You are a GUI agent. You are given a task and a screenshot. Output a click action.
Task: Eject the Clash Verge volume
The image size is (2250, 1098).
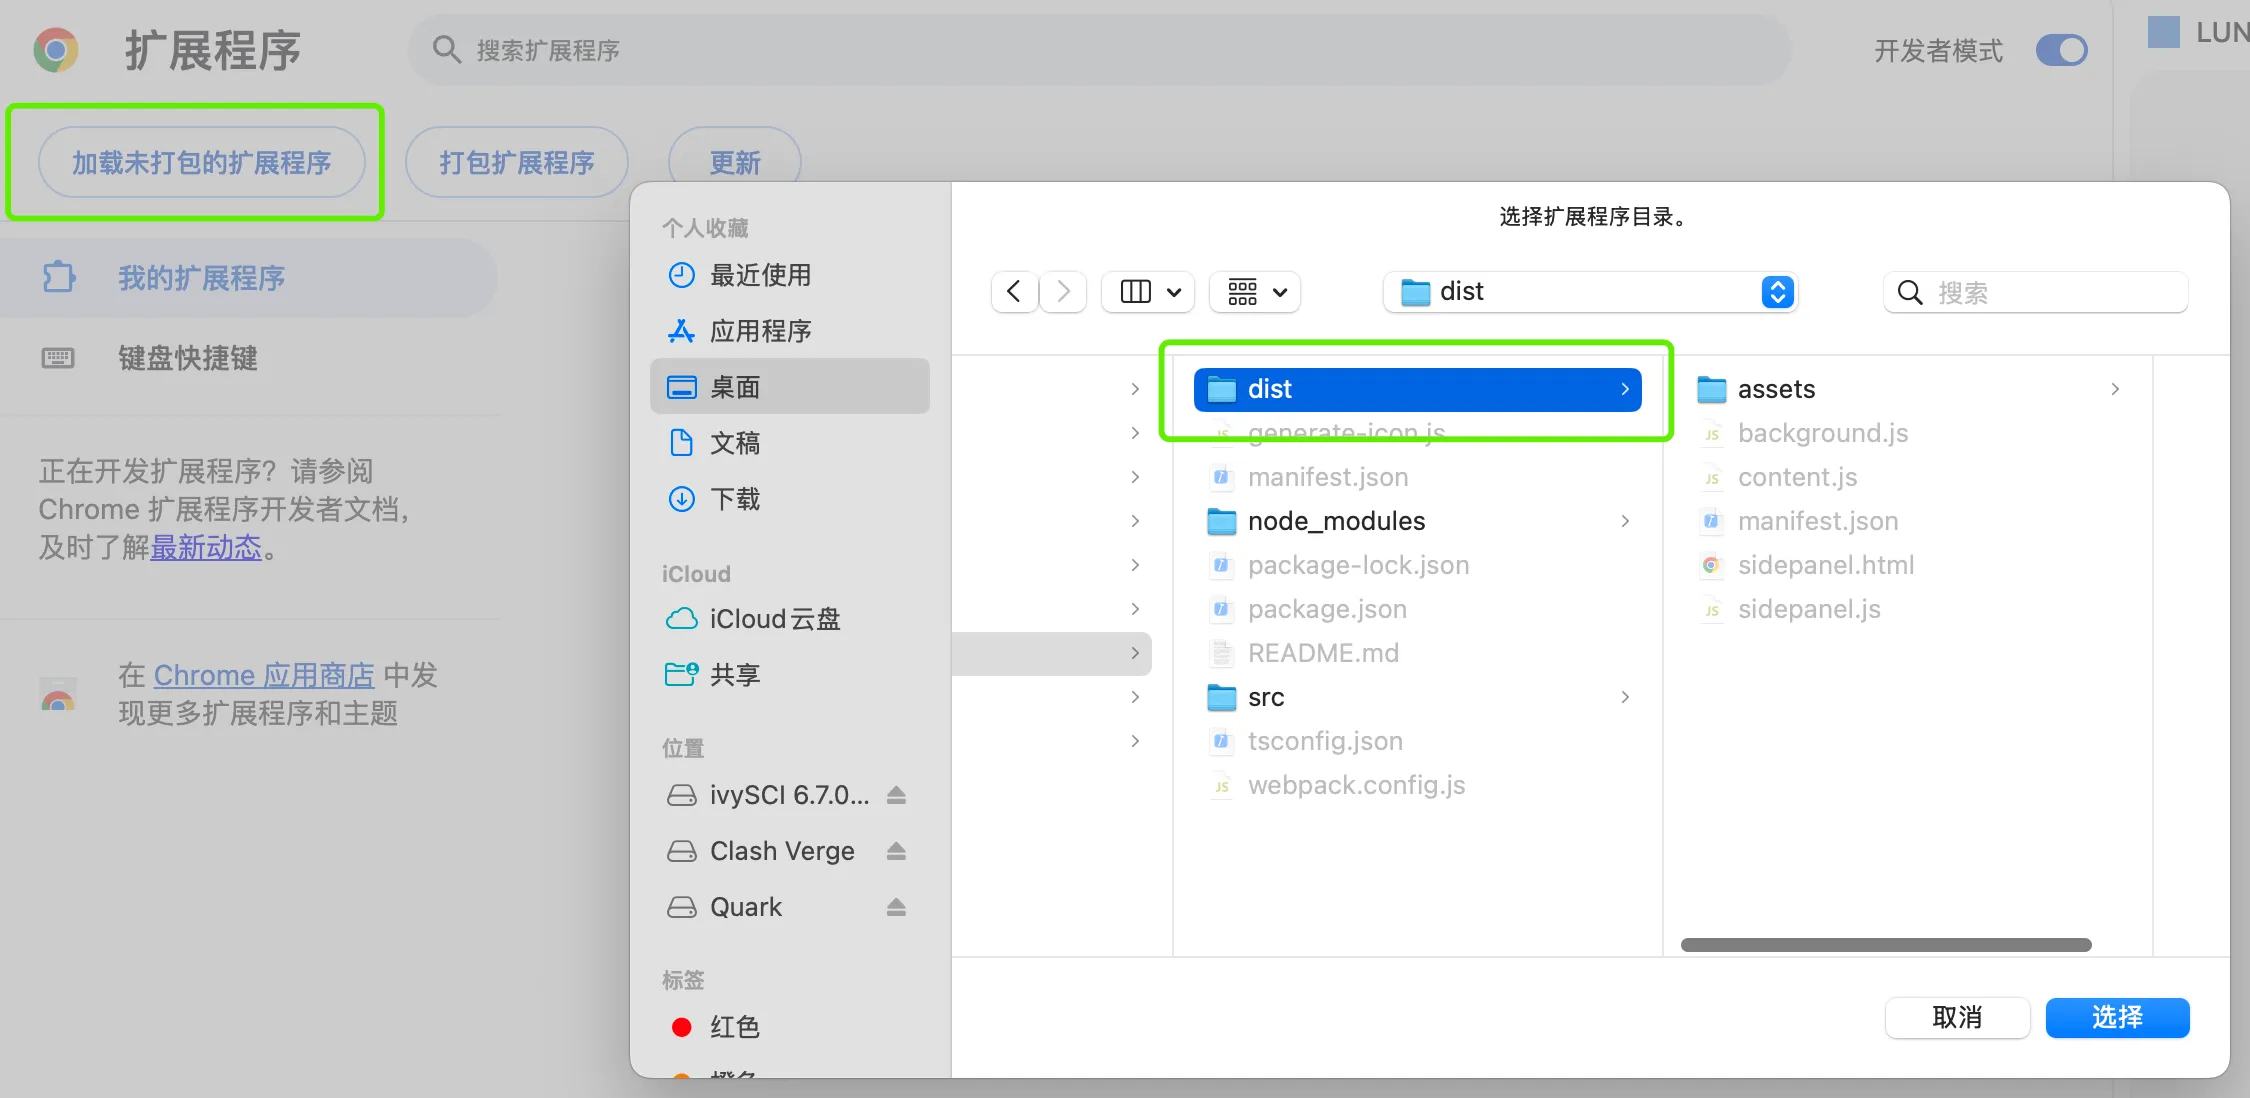(x=896, y=851)
